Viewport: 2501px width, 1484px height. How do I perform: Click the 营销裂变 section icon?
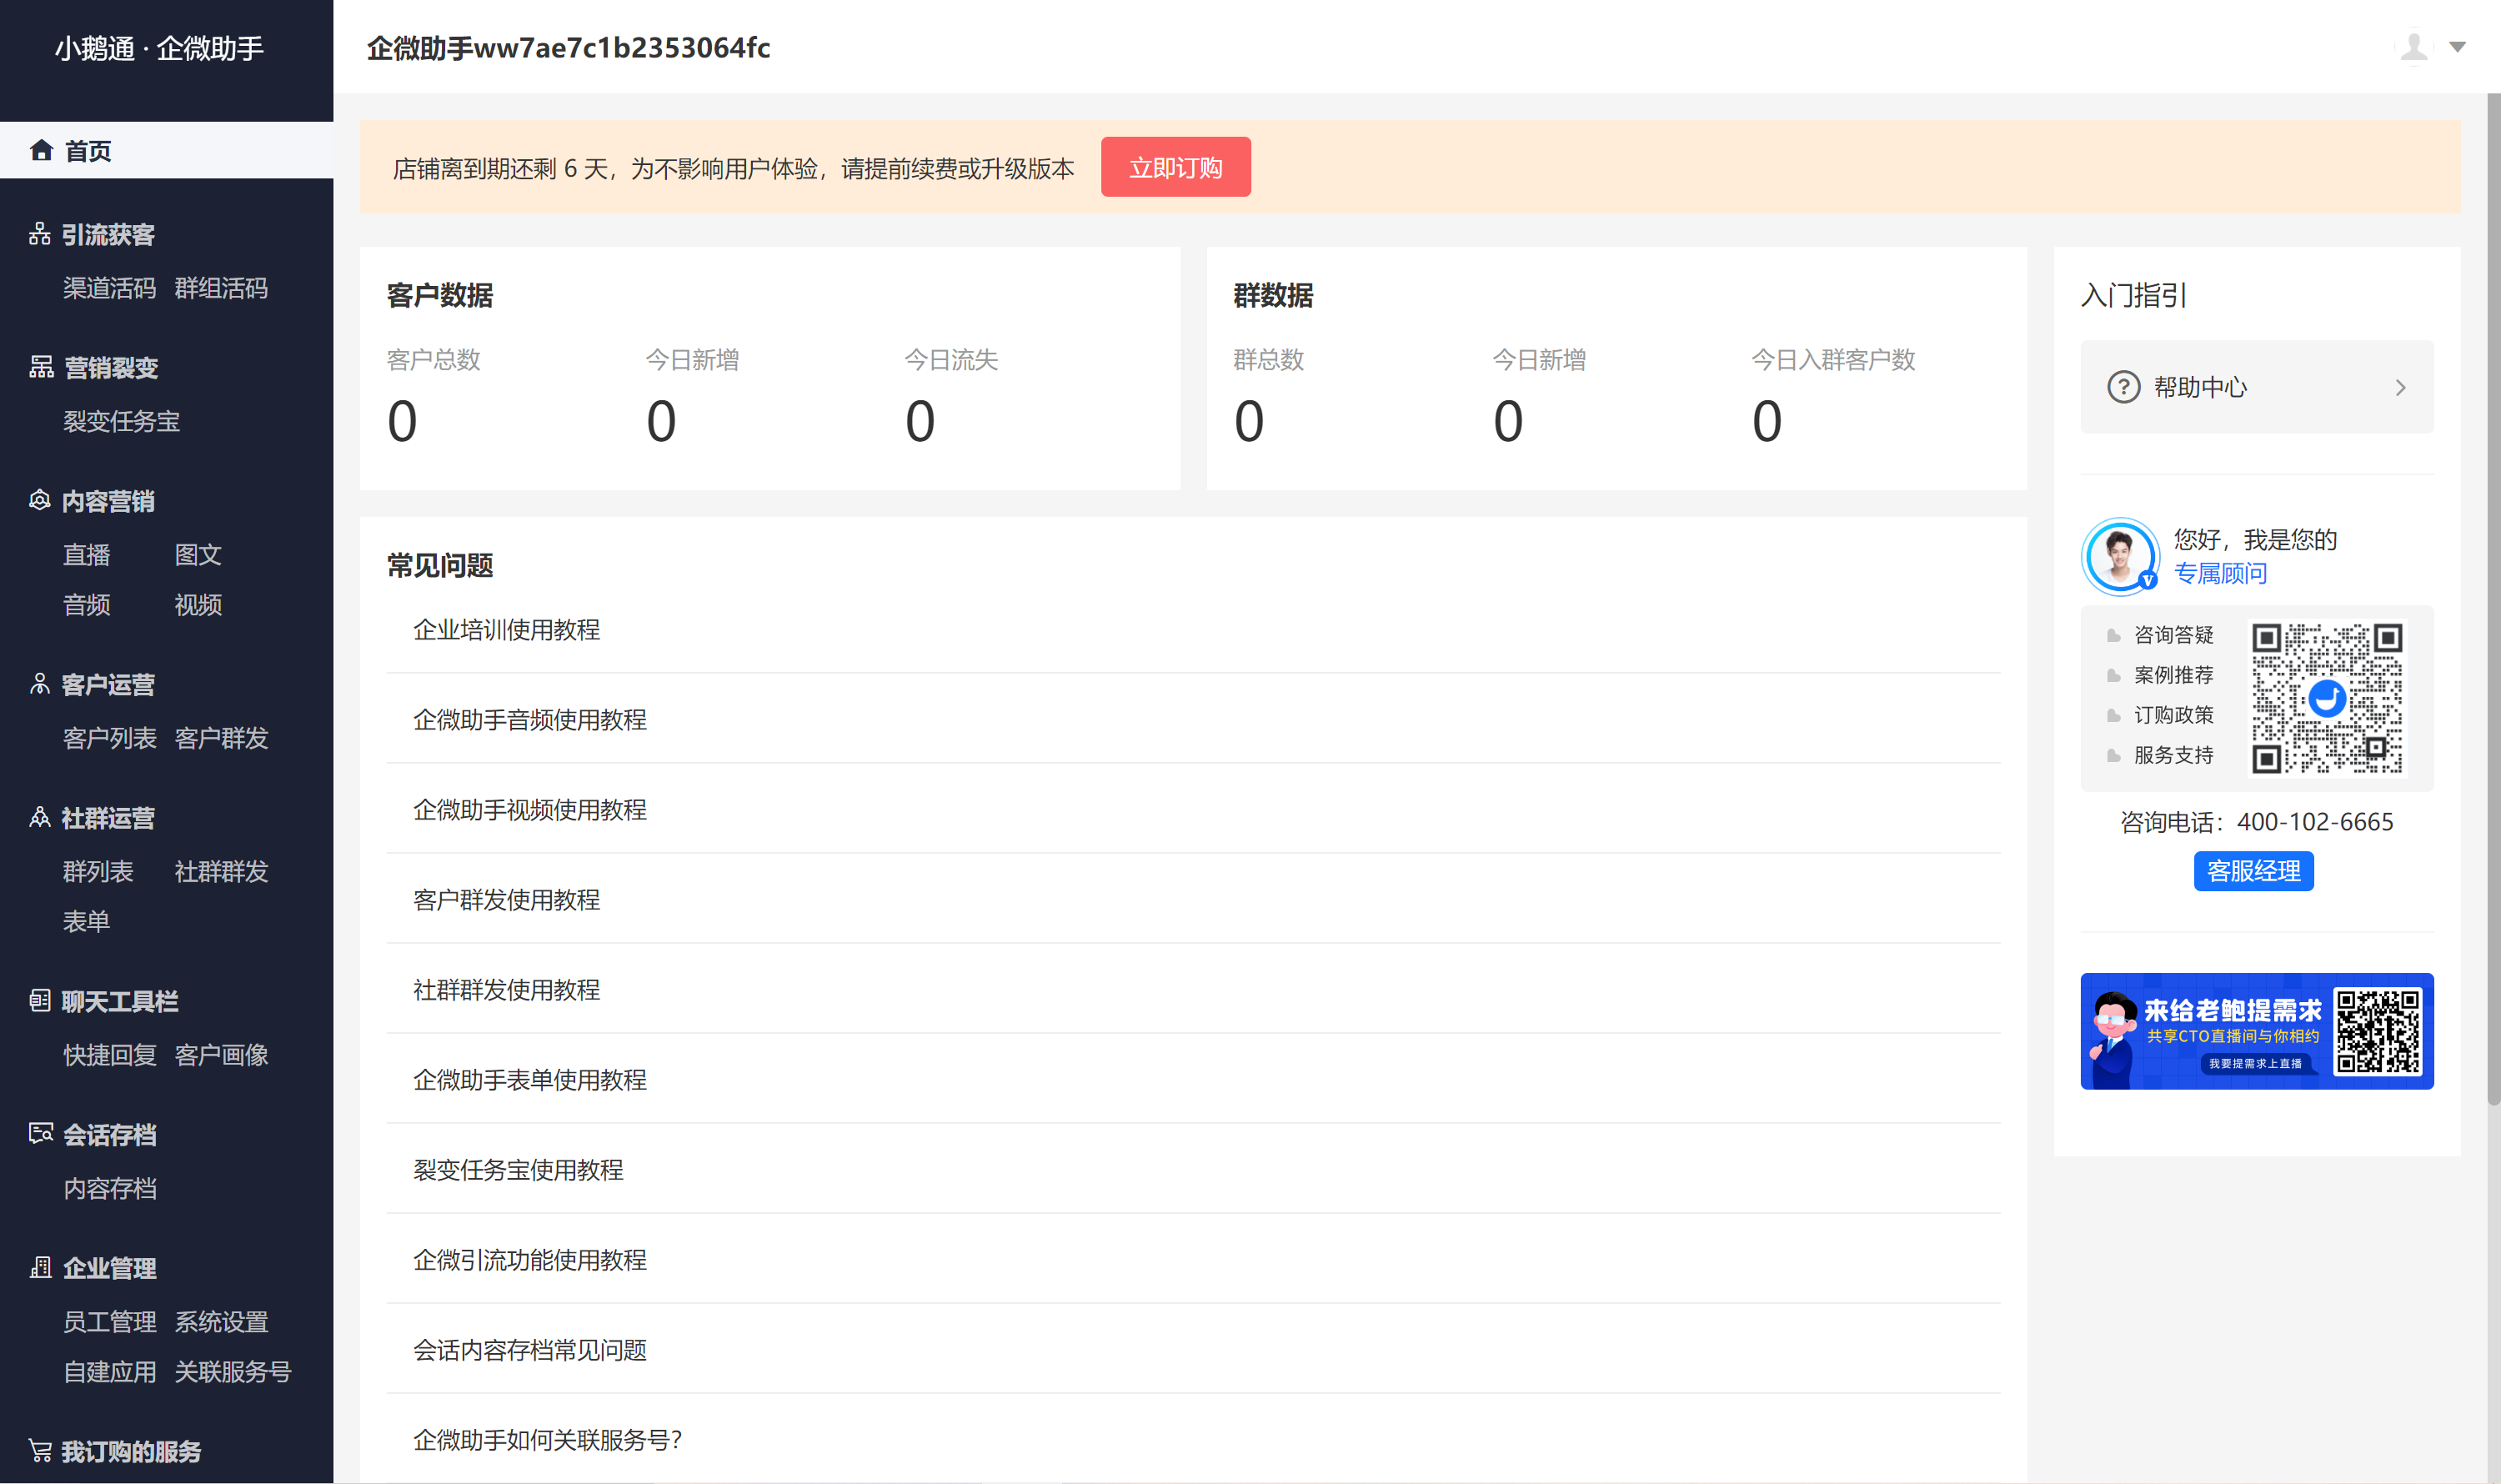pos(41,367)
